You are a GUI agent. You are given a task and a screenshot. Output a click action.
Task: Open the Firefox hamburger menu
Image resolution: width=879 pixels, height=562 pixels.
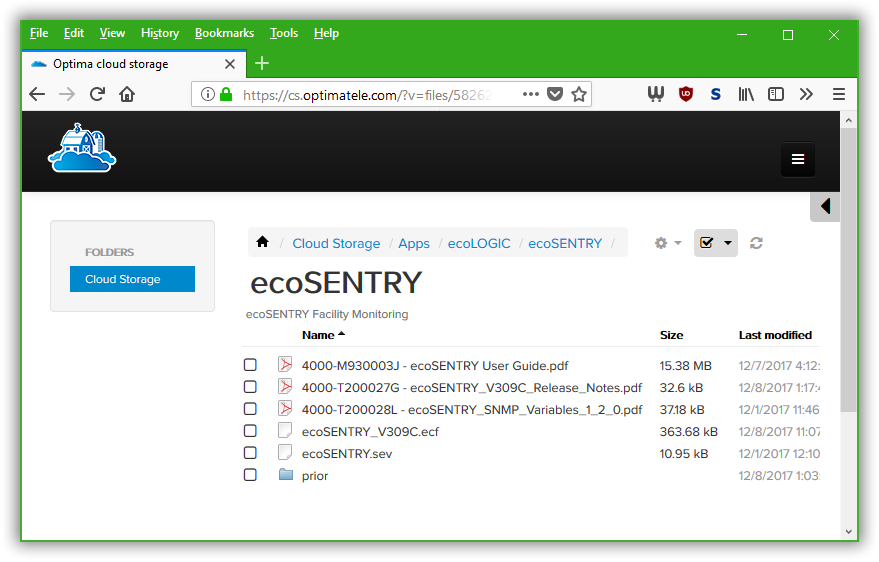[x=839, y=94]
